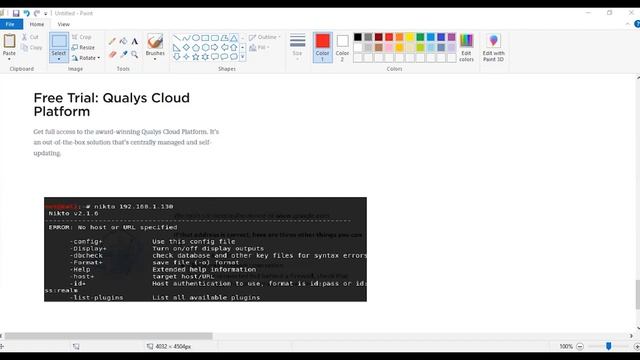Select the Fill with color bucket tool
640x360 pixels.
click(x=123, y=41)
